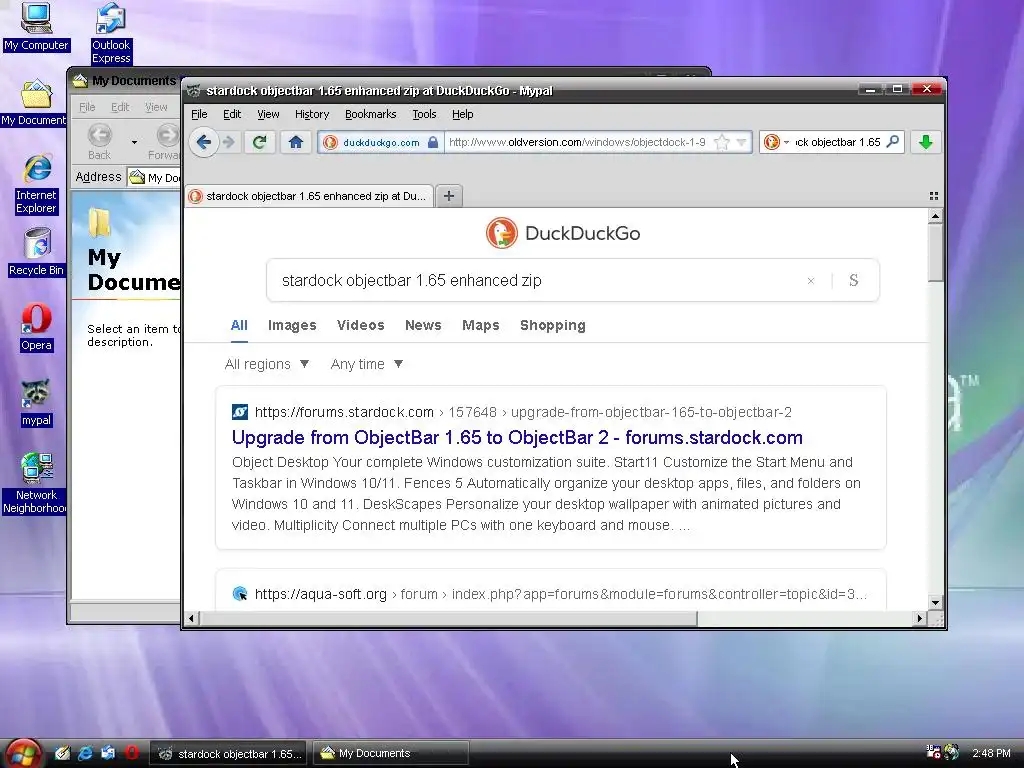Open the URL history dropdown arrow
The height and width of the screenshot is (768, 1024).
[x=741, y=142]
